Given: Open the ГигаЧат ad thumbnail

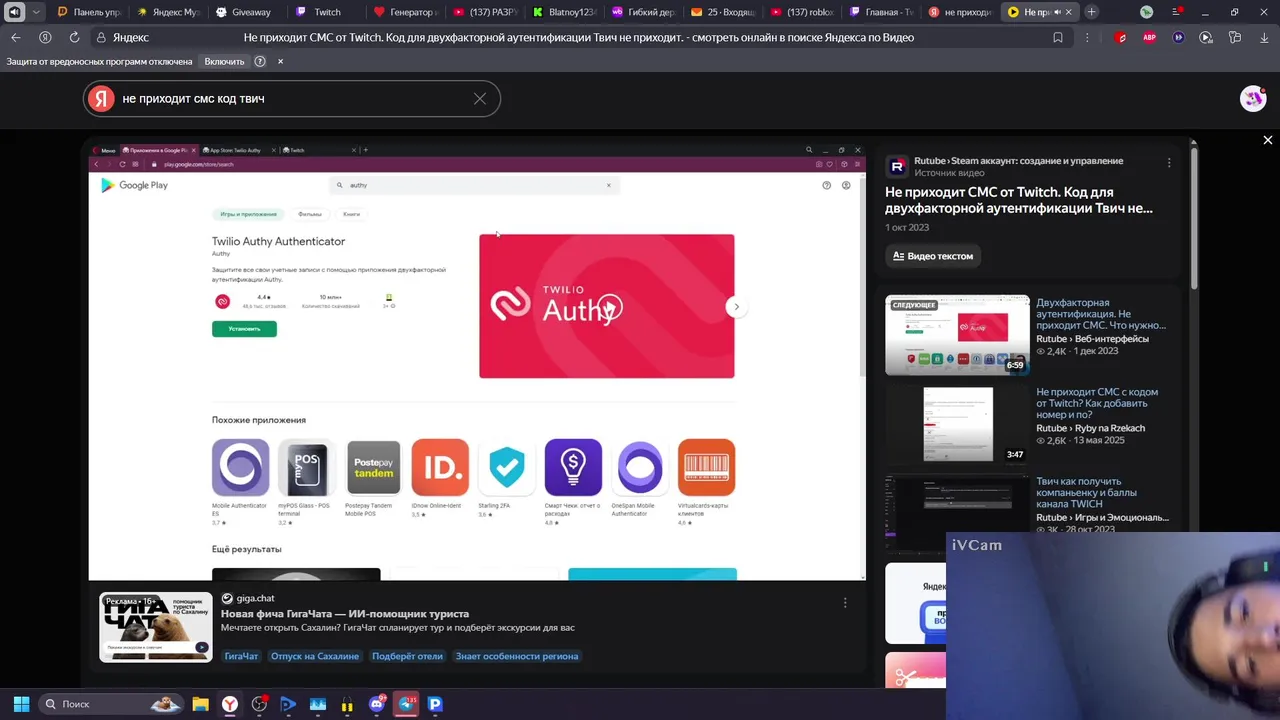Looking at the screenshot, I should [156, 627].
